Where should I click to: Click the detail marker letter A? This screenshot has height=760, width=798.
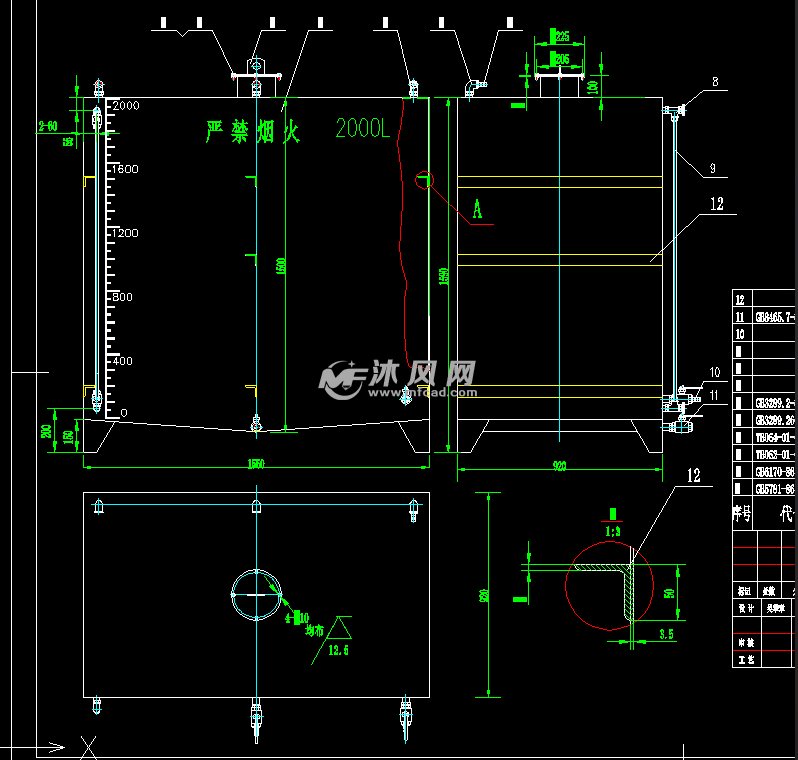[477, 209]
